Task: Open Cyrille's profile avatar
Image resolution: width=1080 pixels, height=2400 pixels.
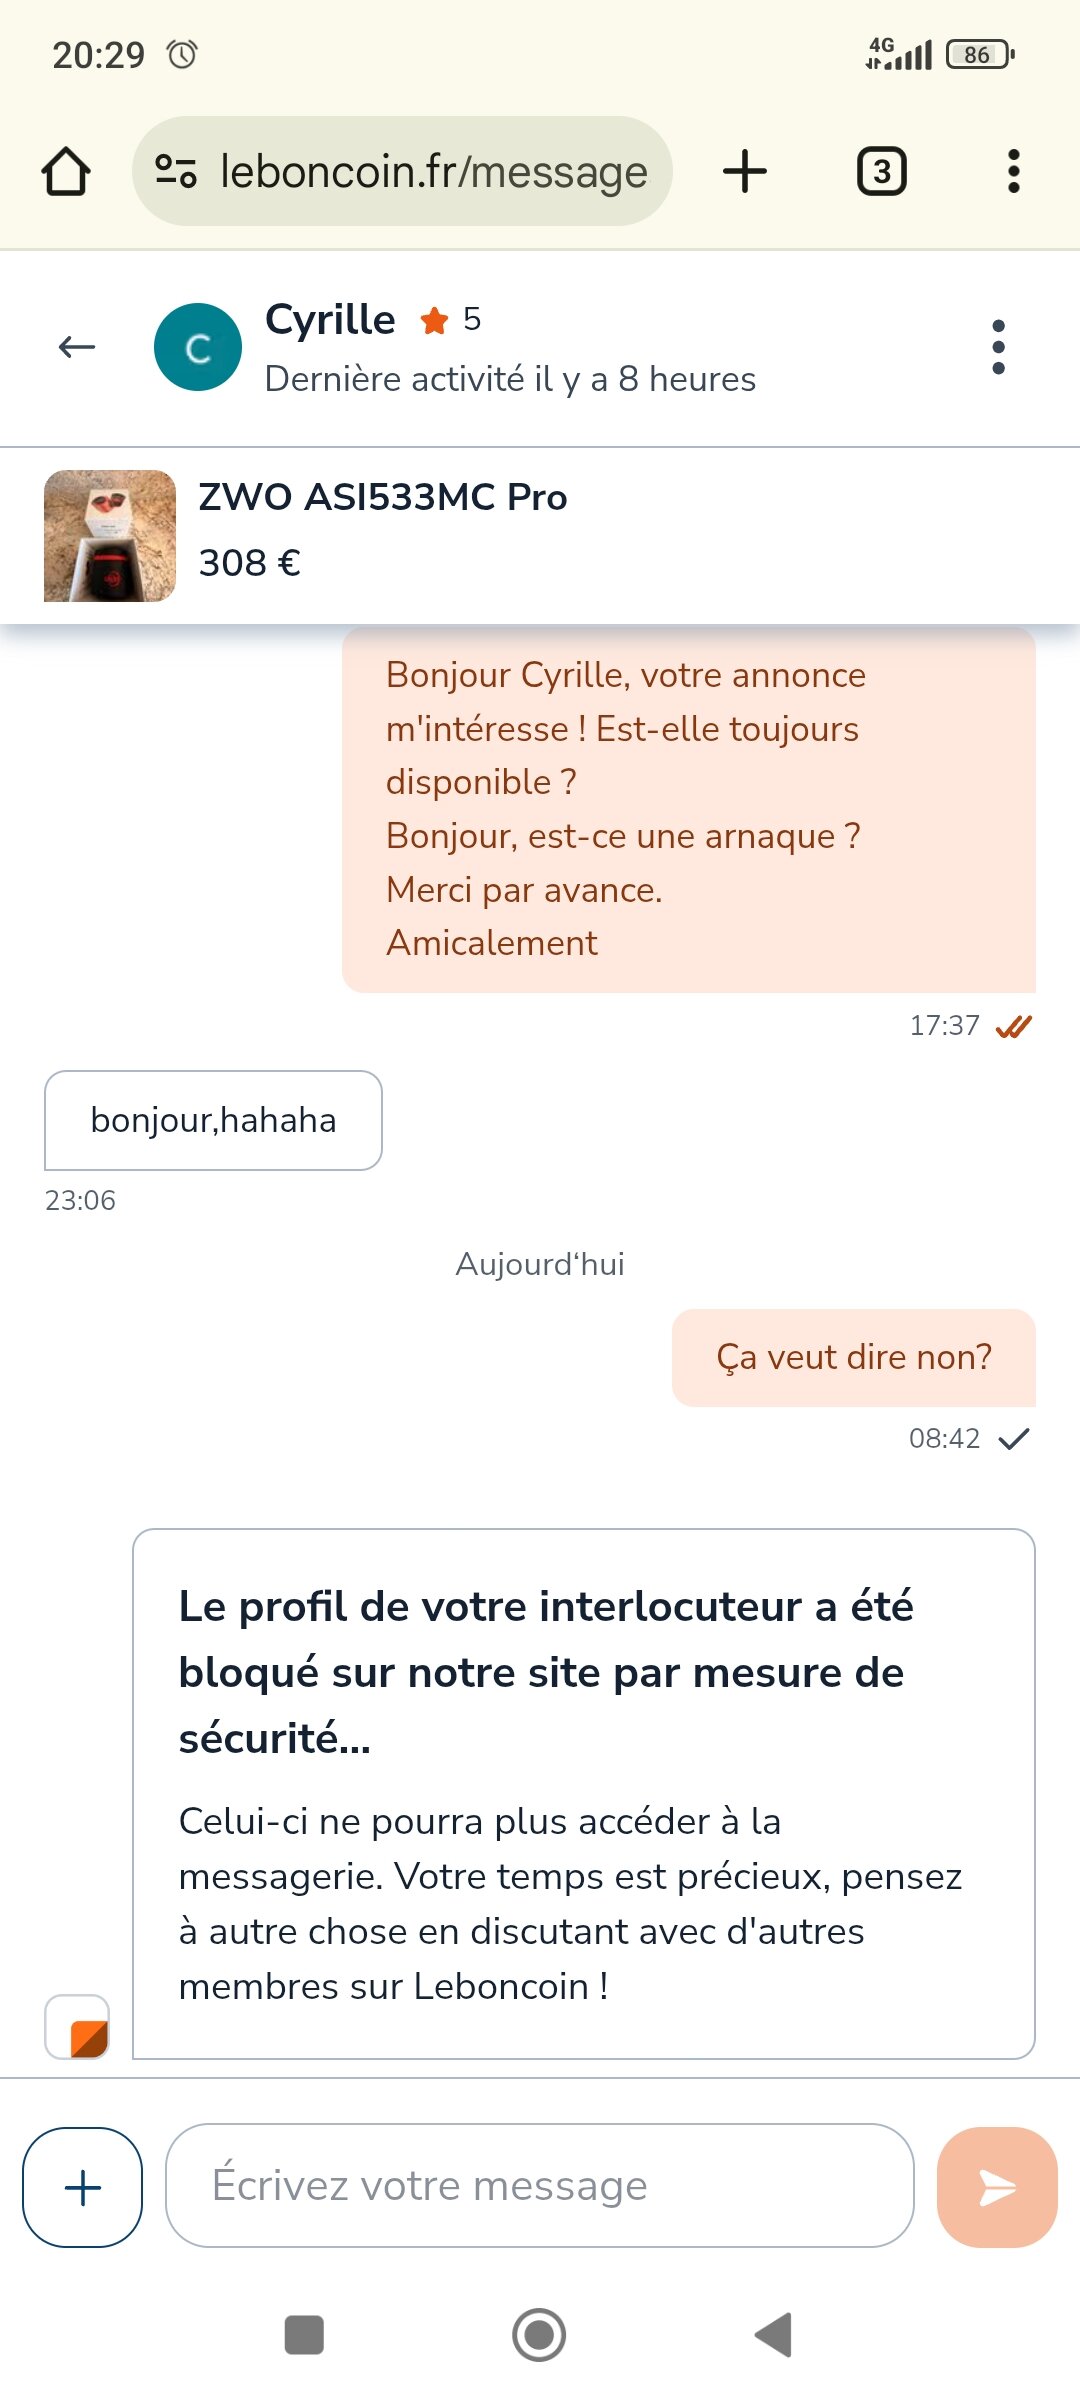Action: tap(198, 347)
